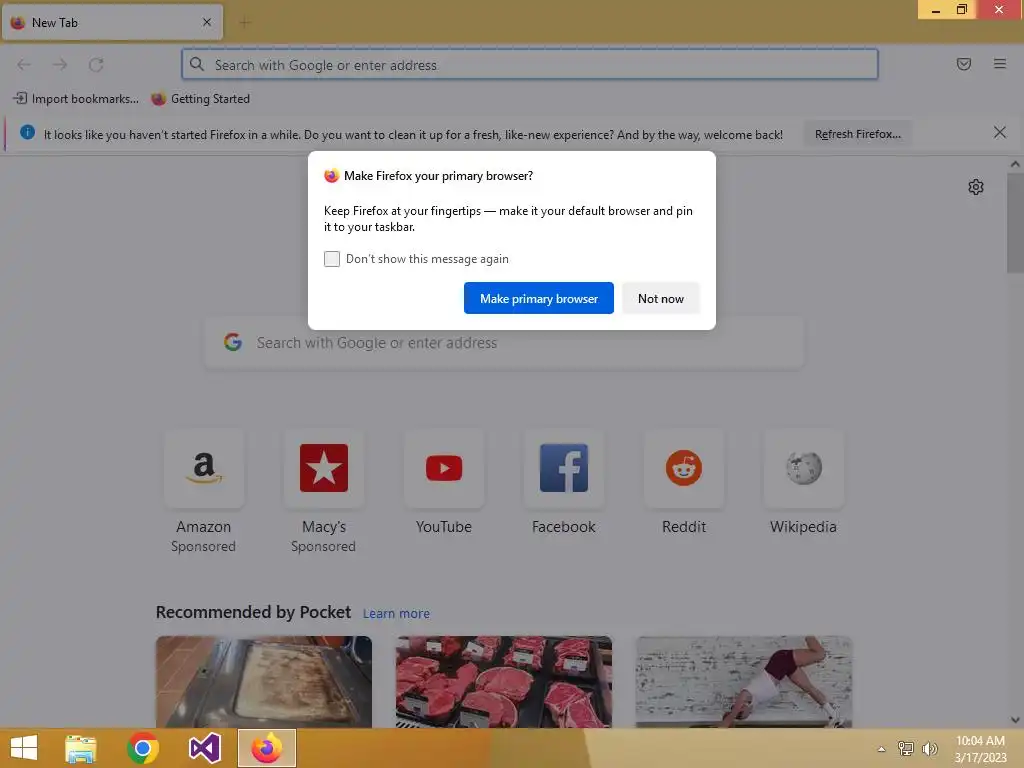Launch Google Chrome from the taskbar
Screen dimensions: 1024x768
(x=143, y=748)
